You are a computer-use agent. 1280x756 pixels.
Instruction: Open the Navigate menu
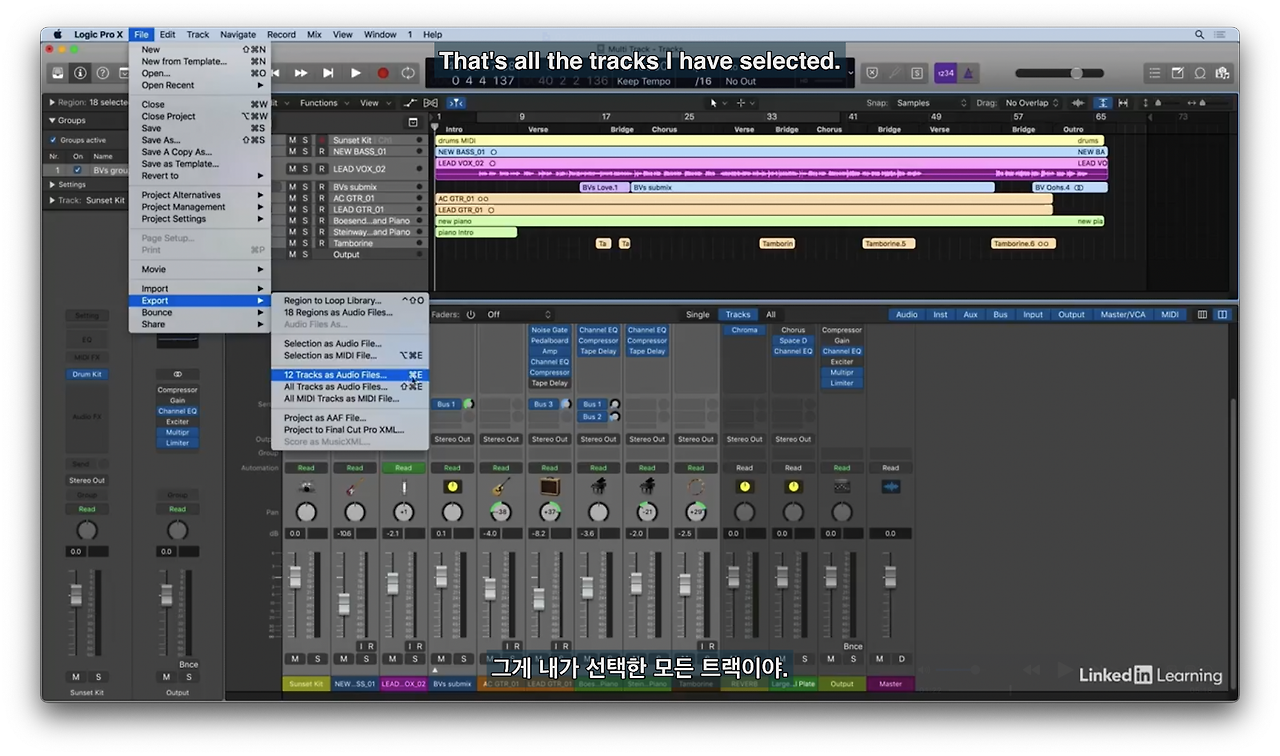(238, 34)
